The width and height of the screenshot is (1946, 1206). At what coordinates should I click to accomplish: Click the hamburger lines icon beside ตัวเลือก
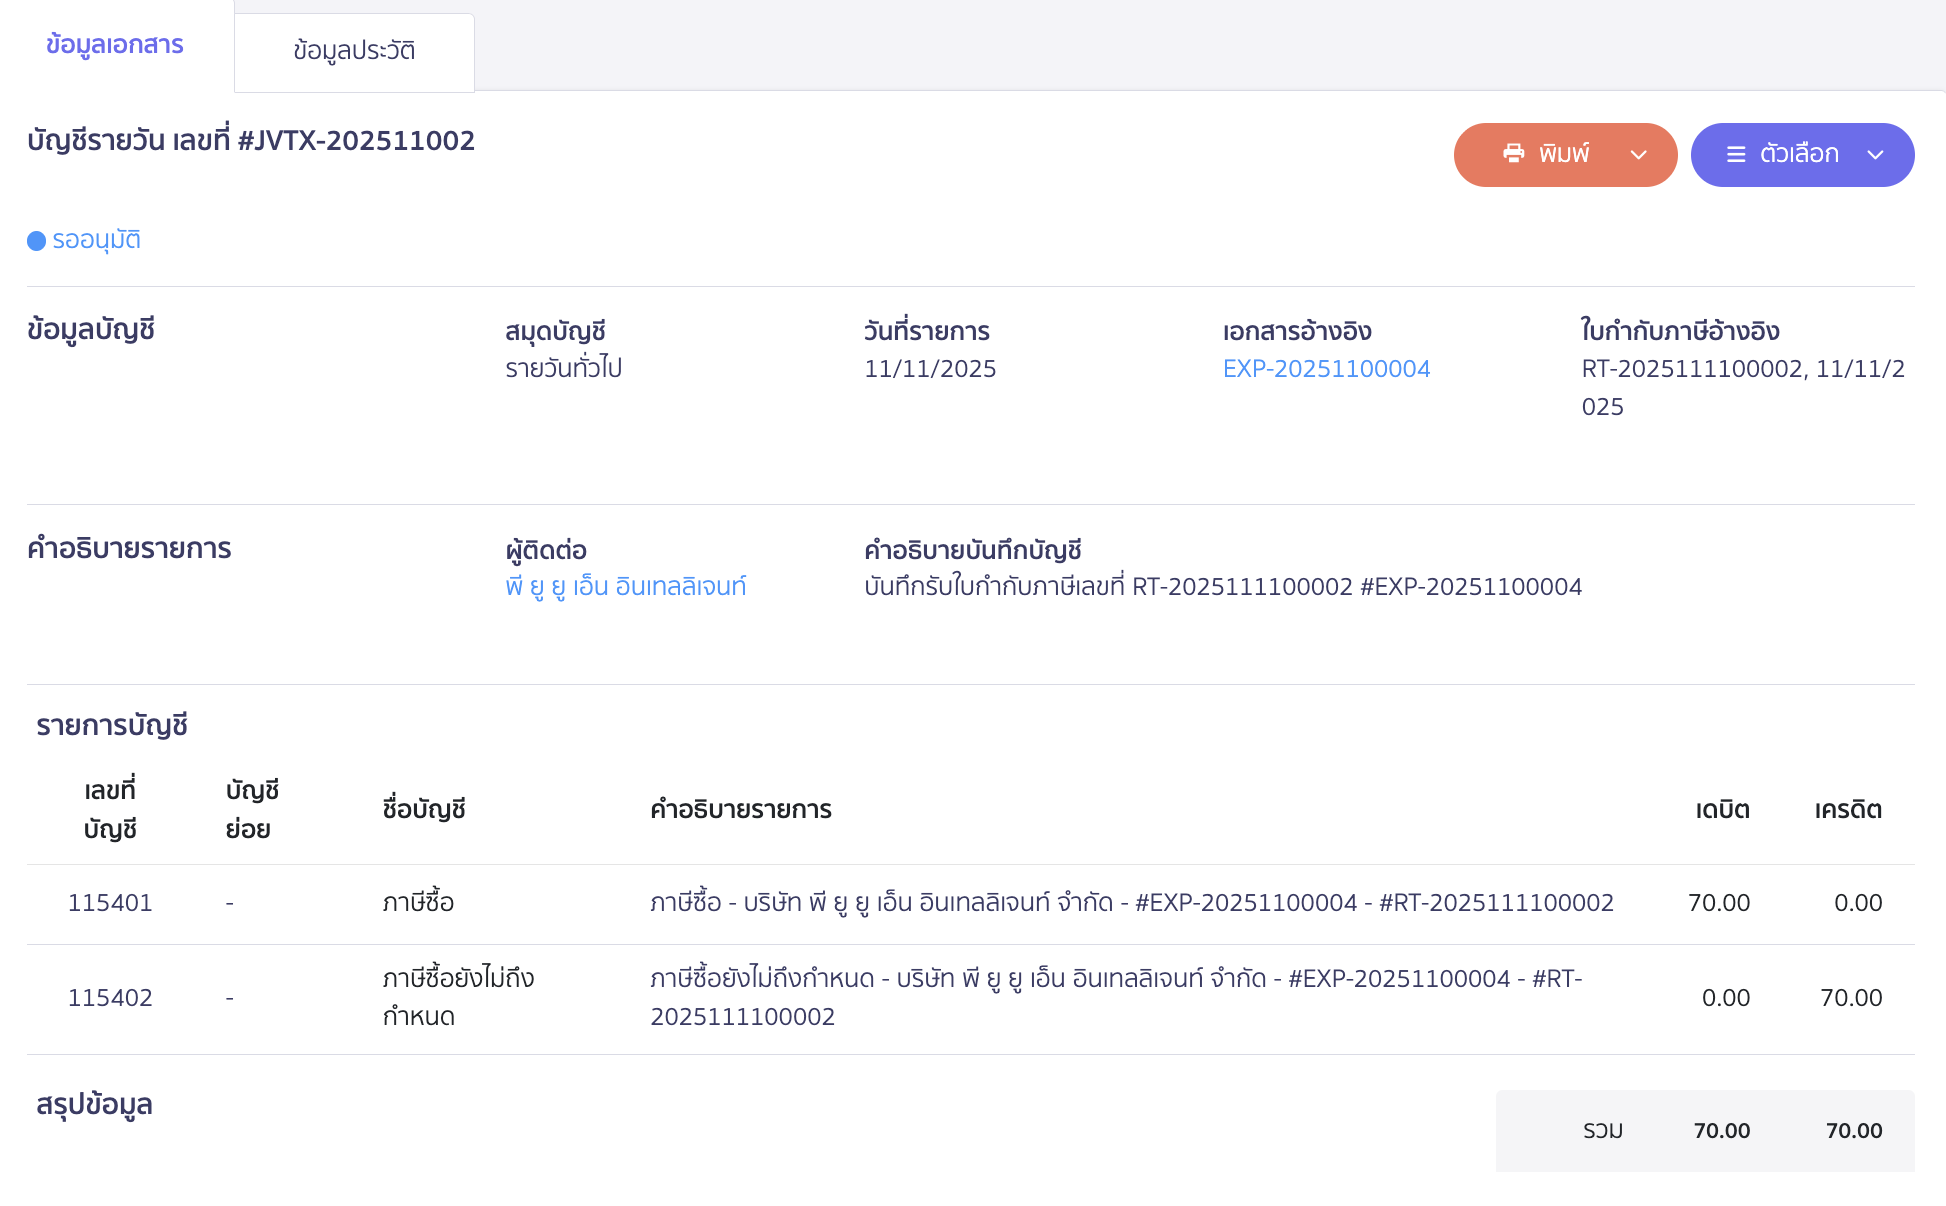[1736, 154]
